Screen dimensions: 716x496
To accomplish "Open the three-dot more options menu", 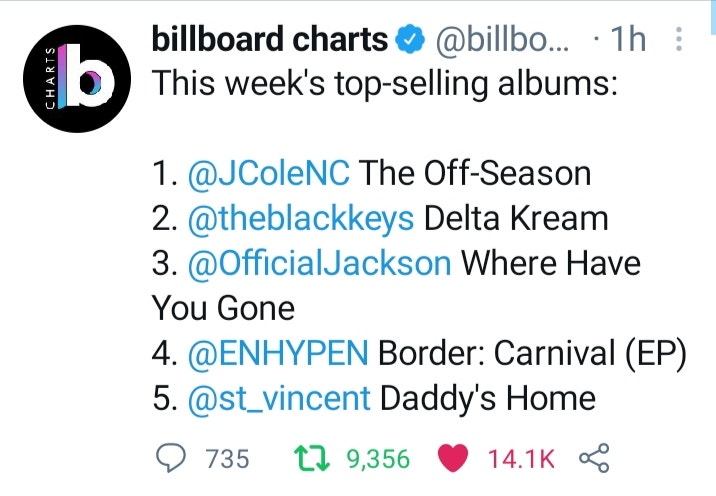I will (x=679, y=39).
